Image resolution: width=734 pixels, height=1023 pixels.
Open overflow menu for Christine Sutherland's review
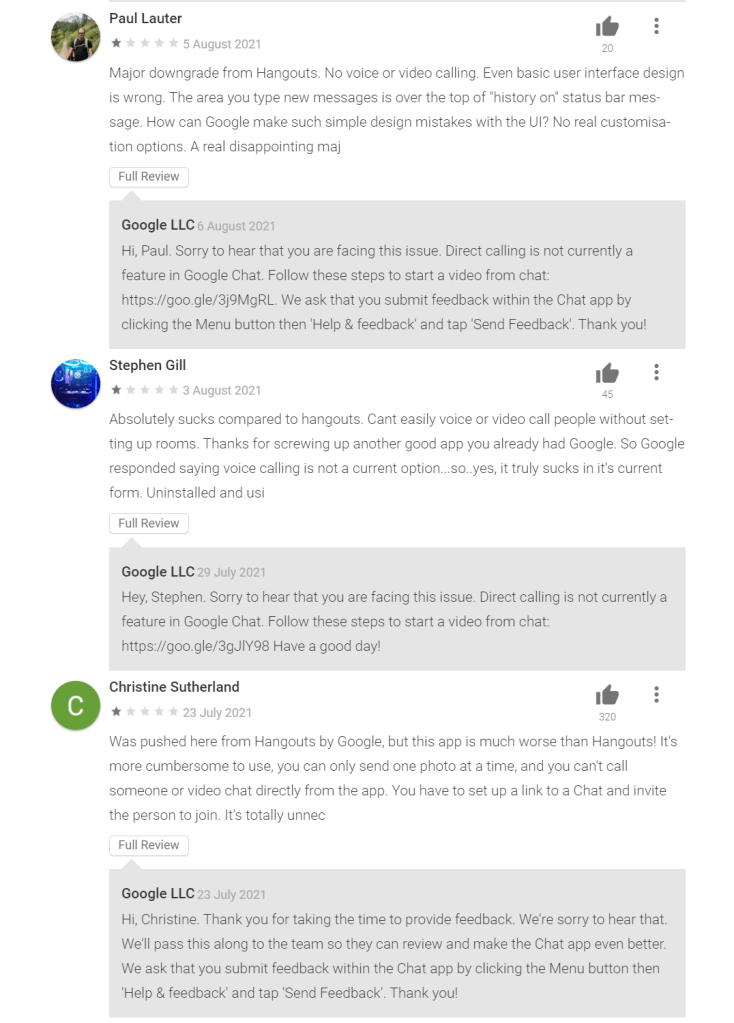click(x=656, y=694)
